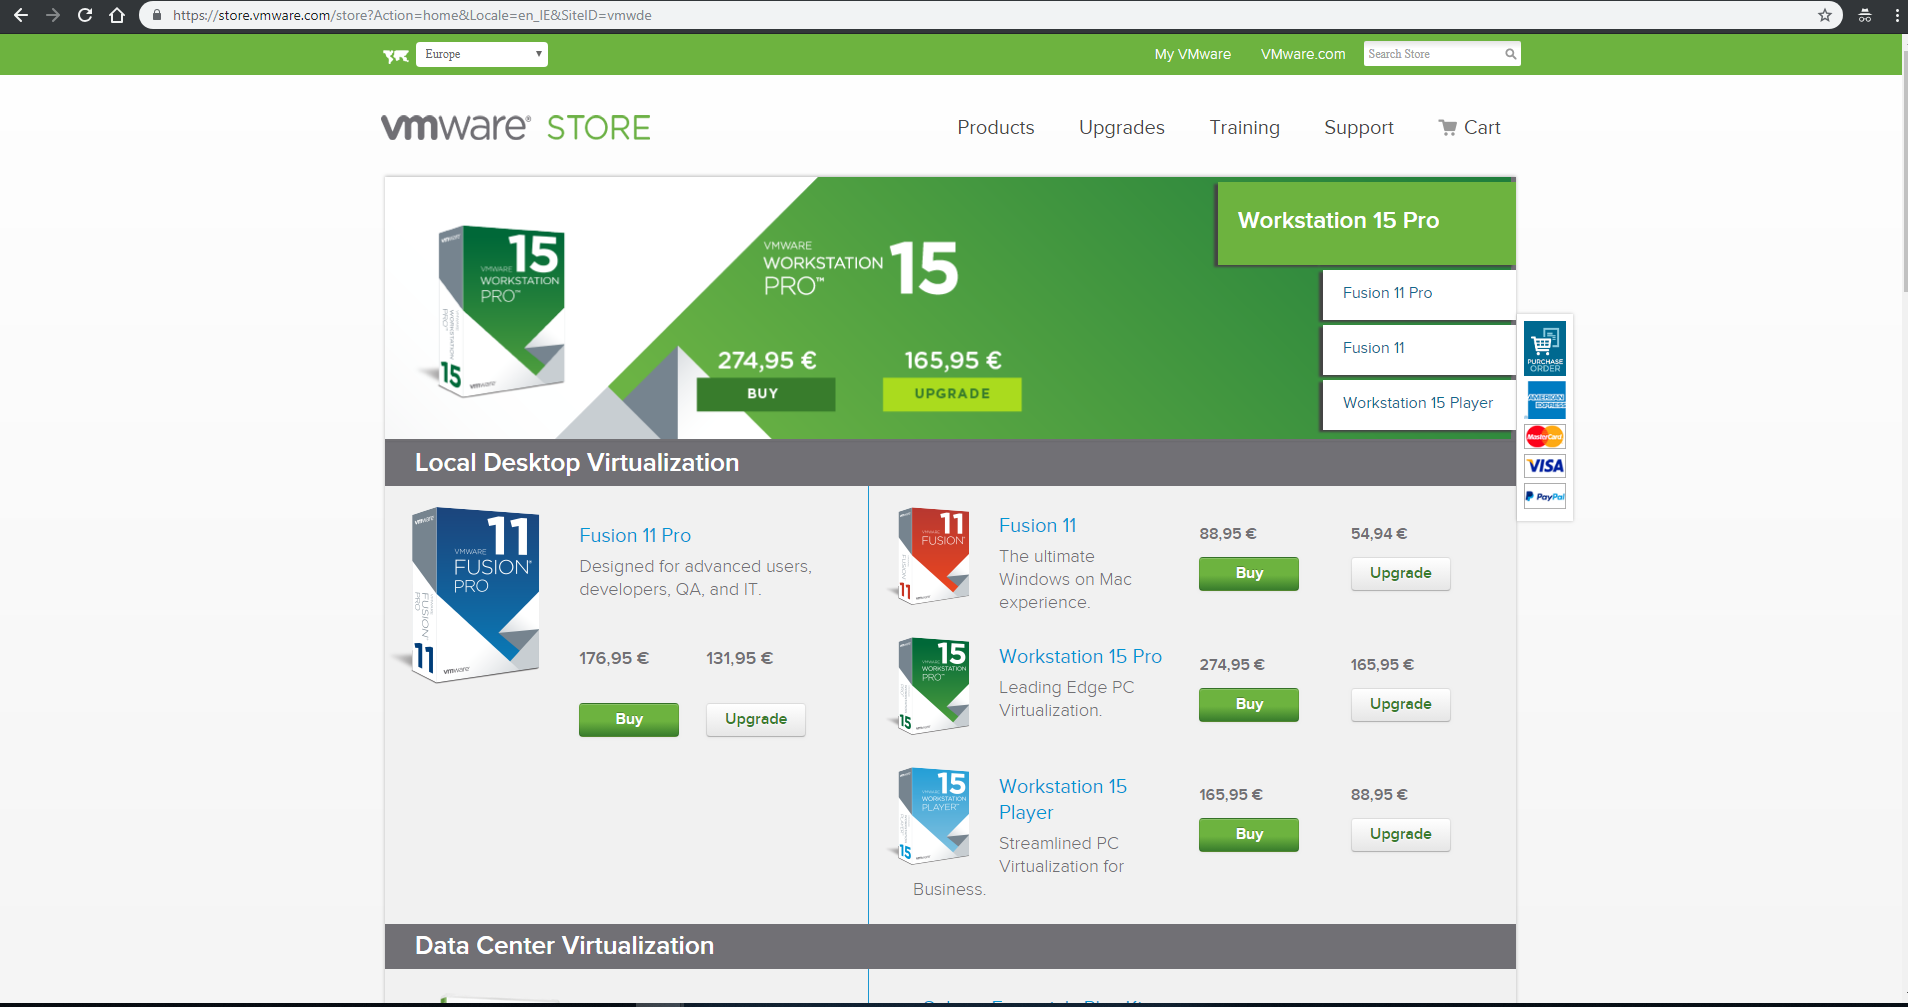Select the VISA payment icon
Image resolution: width=1908 pixels, height=1007 pixels.
click(1545, 466)
